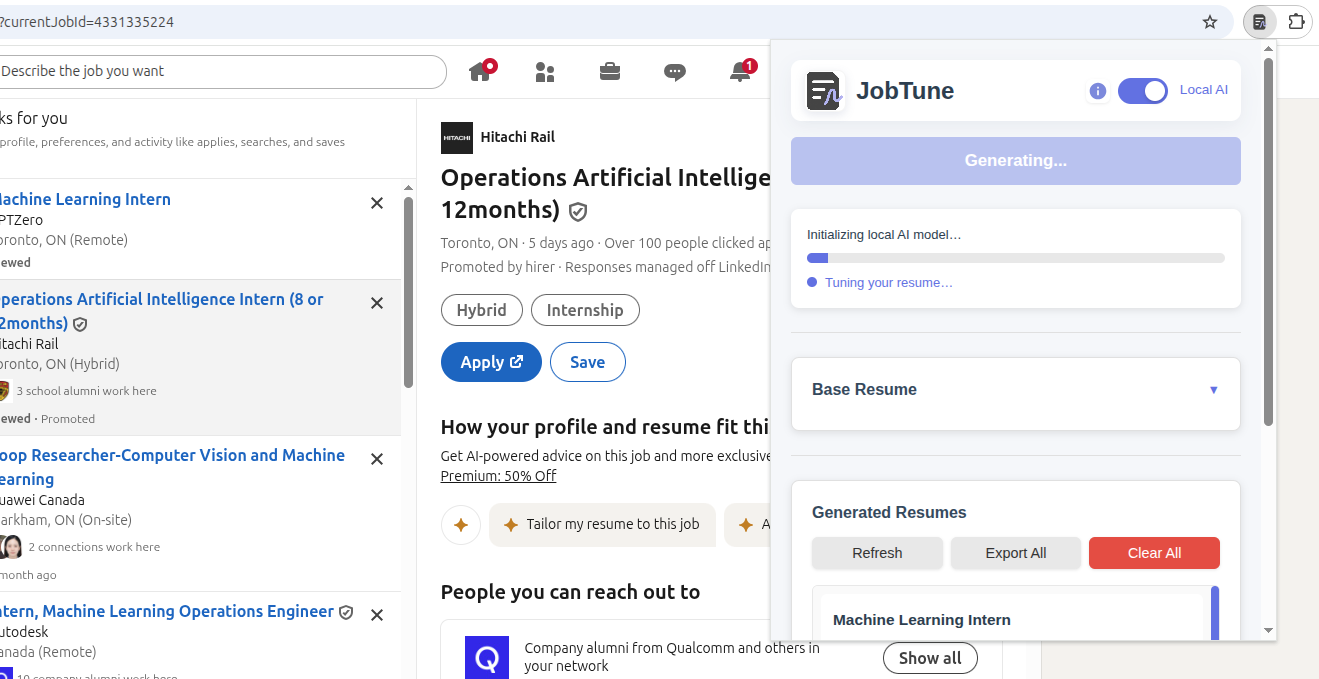Open the Jobs briefcase icon
This screenshot has width=1319, height=679.
(x=609, y=72)
